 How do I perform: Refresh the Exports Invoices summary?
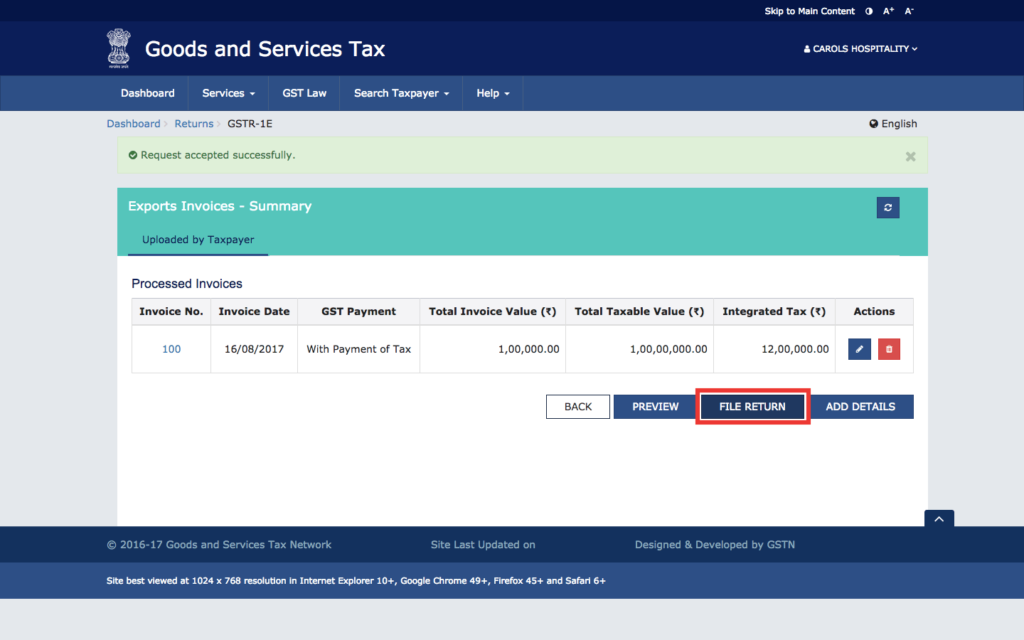pyautogui.click(x=887, y=207)
